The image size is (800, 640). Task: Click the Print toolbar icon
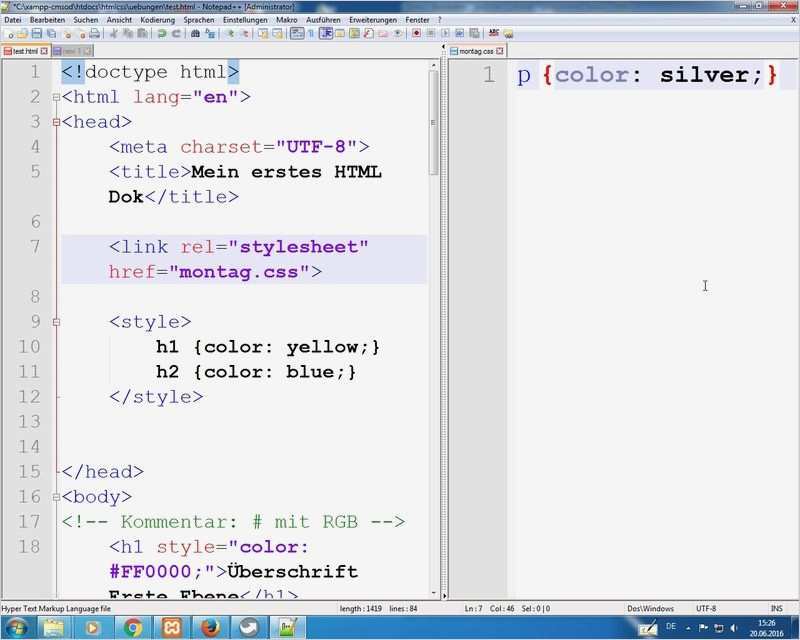(x=94, y=34)
